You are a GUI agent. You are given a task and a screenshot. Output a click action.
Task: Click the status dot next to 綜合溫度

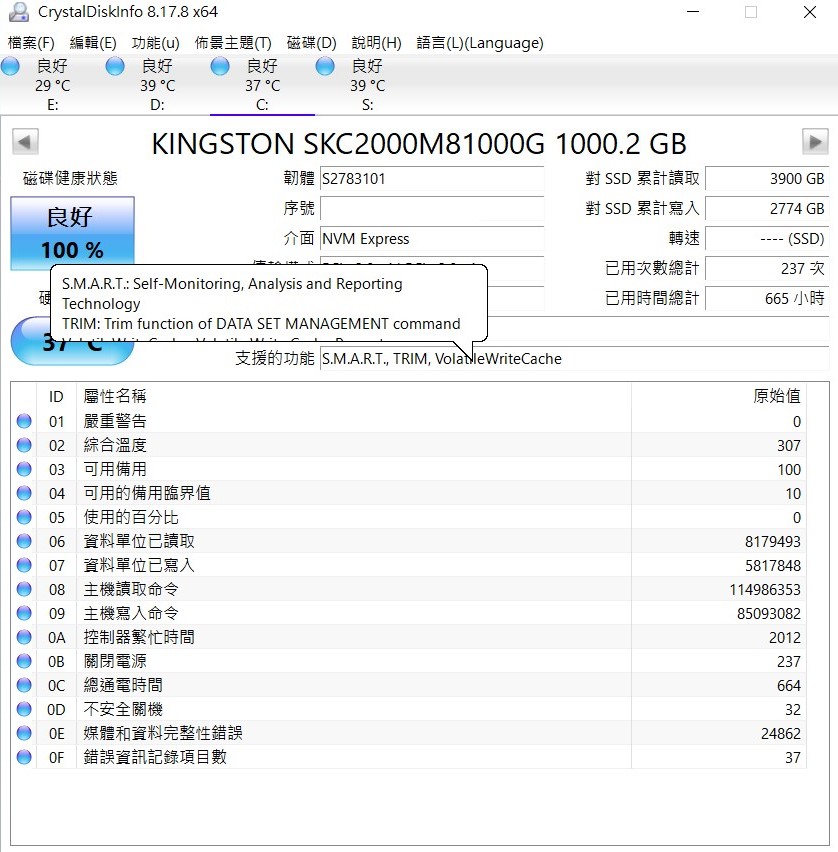(x=22, y=445)
